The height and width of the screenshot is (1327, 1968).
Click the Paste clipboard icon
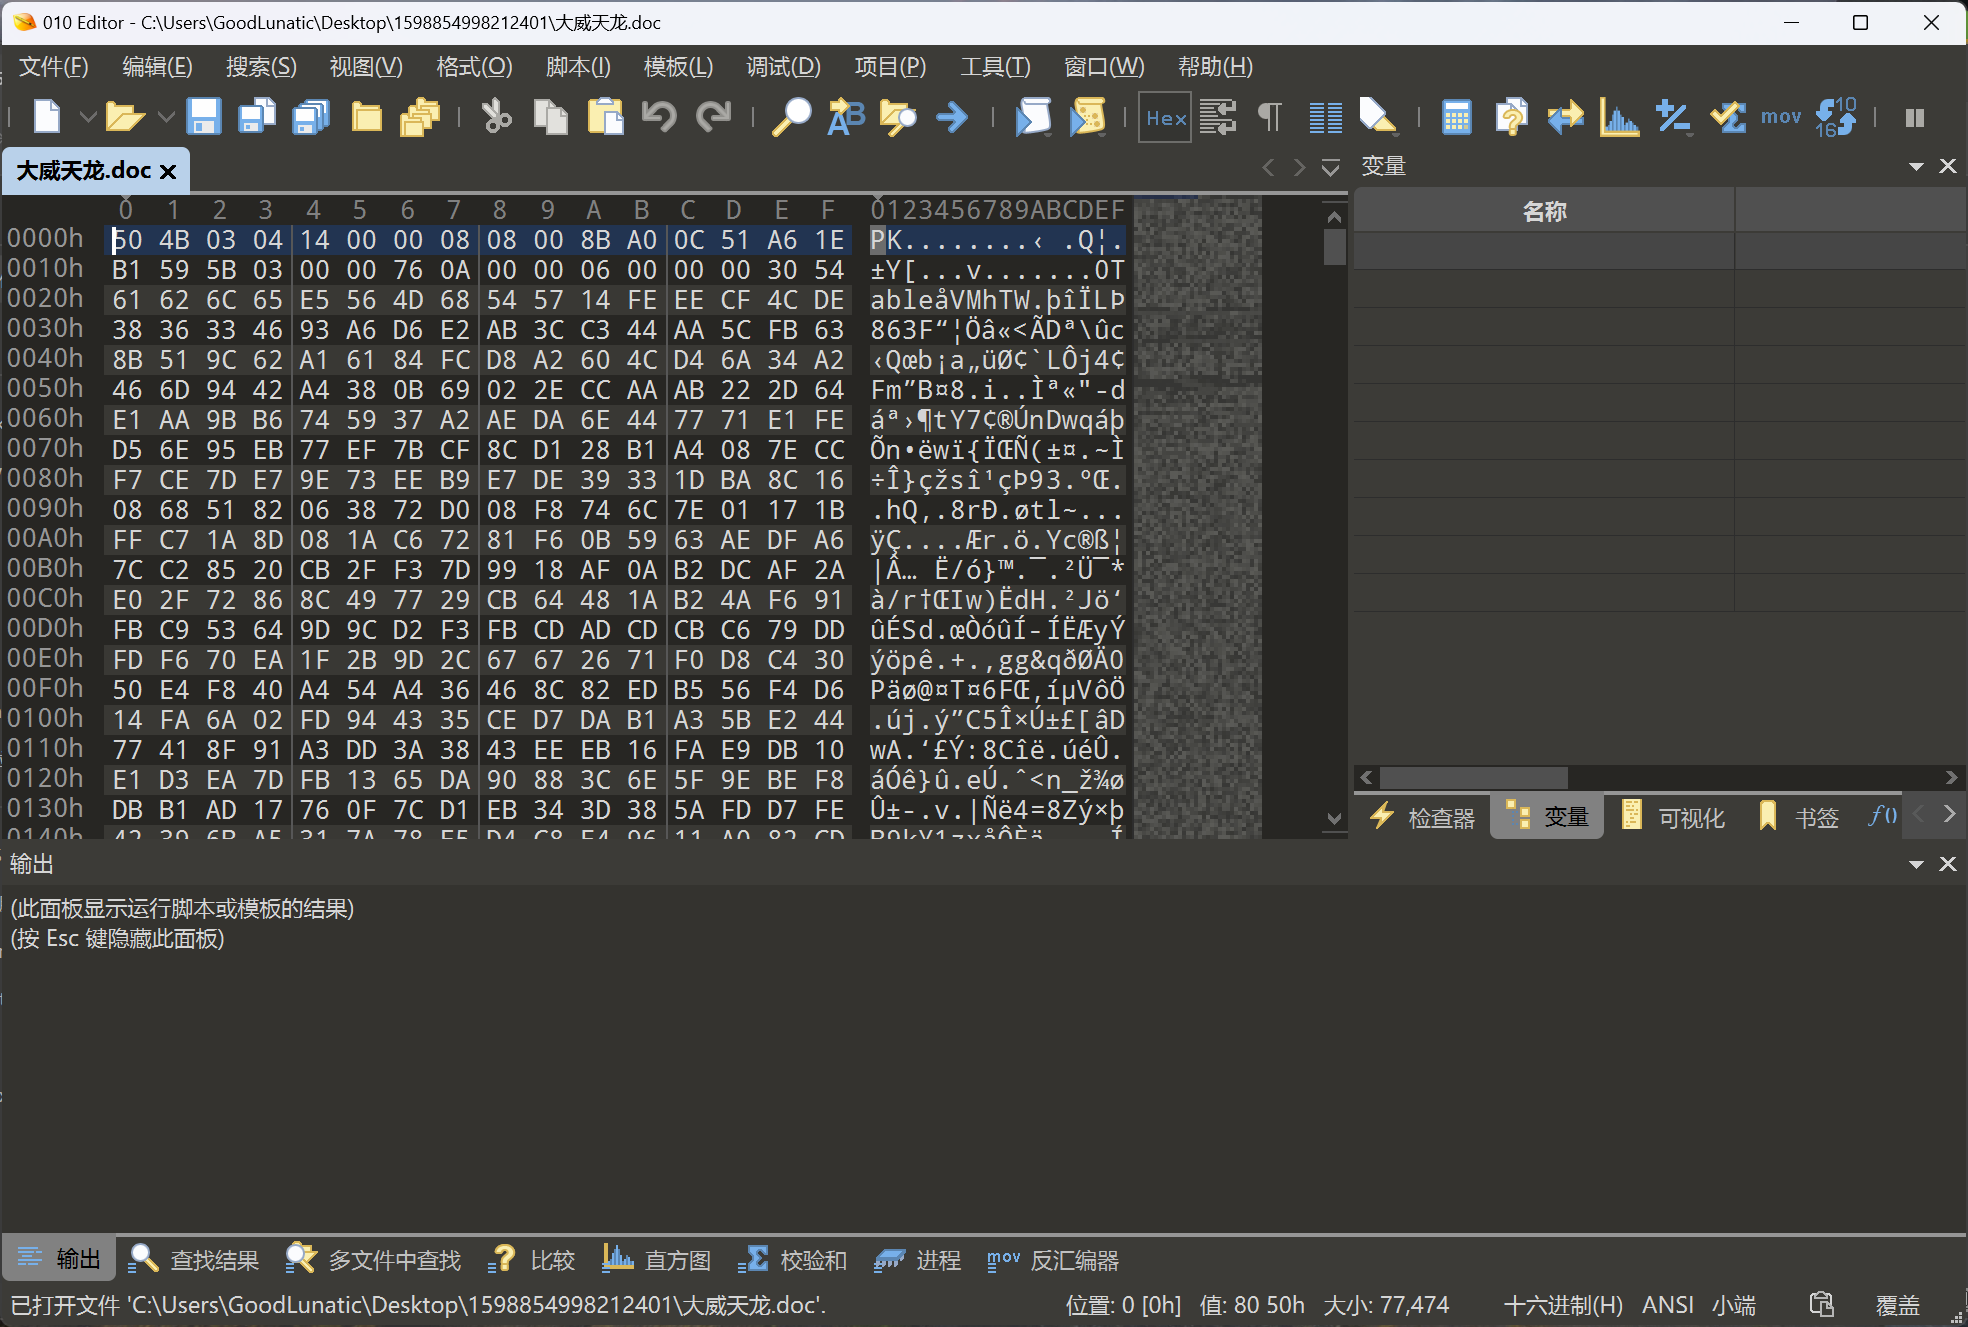pyautogui.click(x=605, y=117)
